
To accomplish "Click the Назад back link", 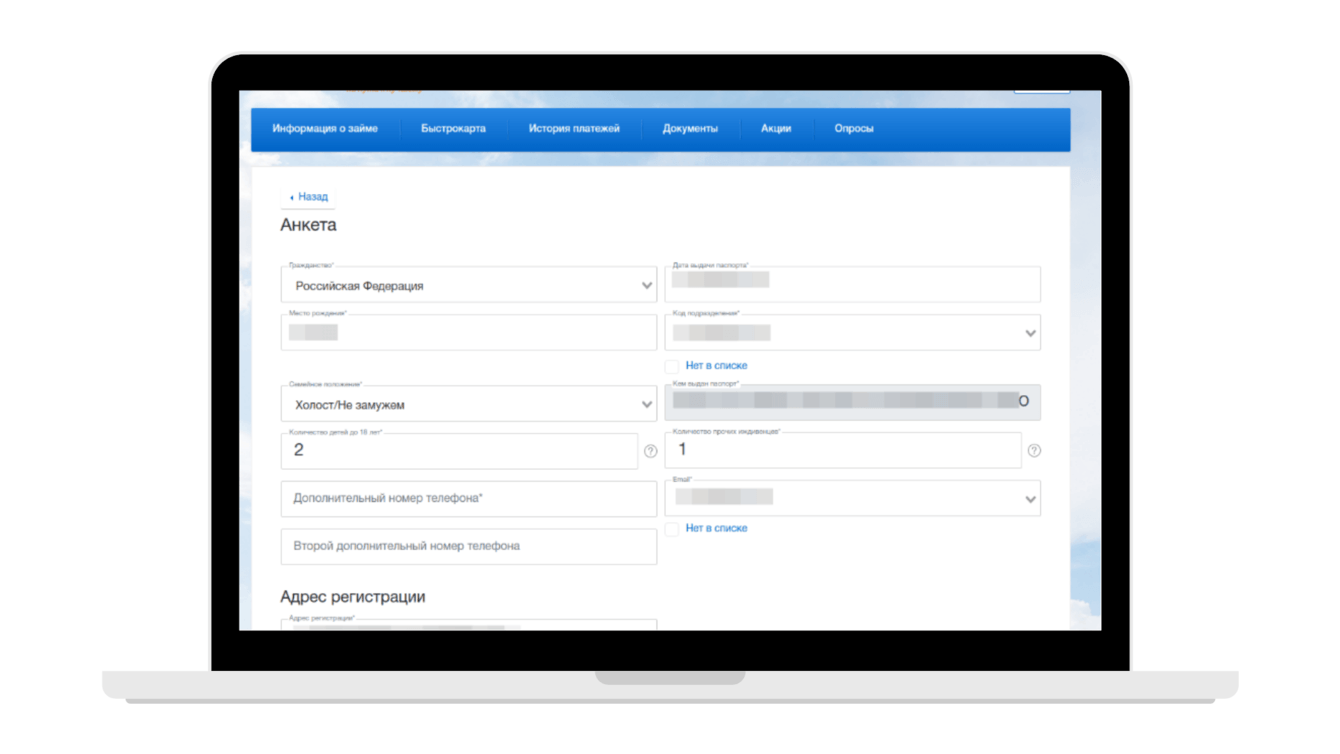I will [x=312, y=197].
